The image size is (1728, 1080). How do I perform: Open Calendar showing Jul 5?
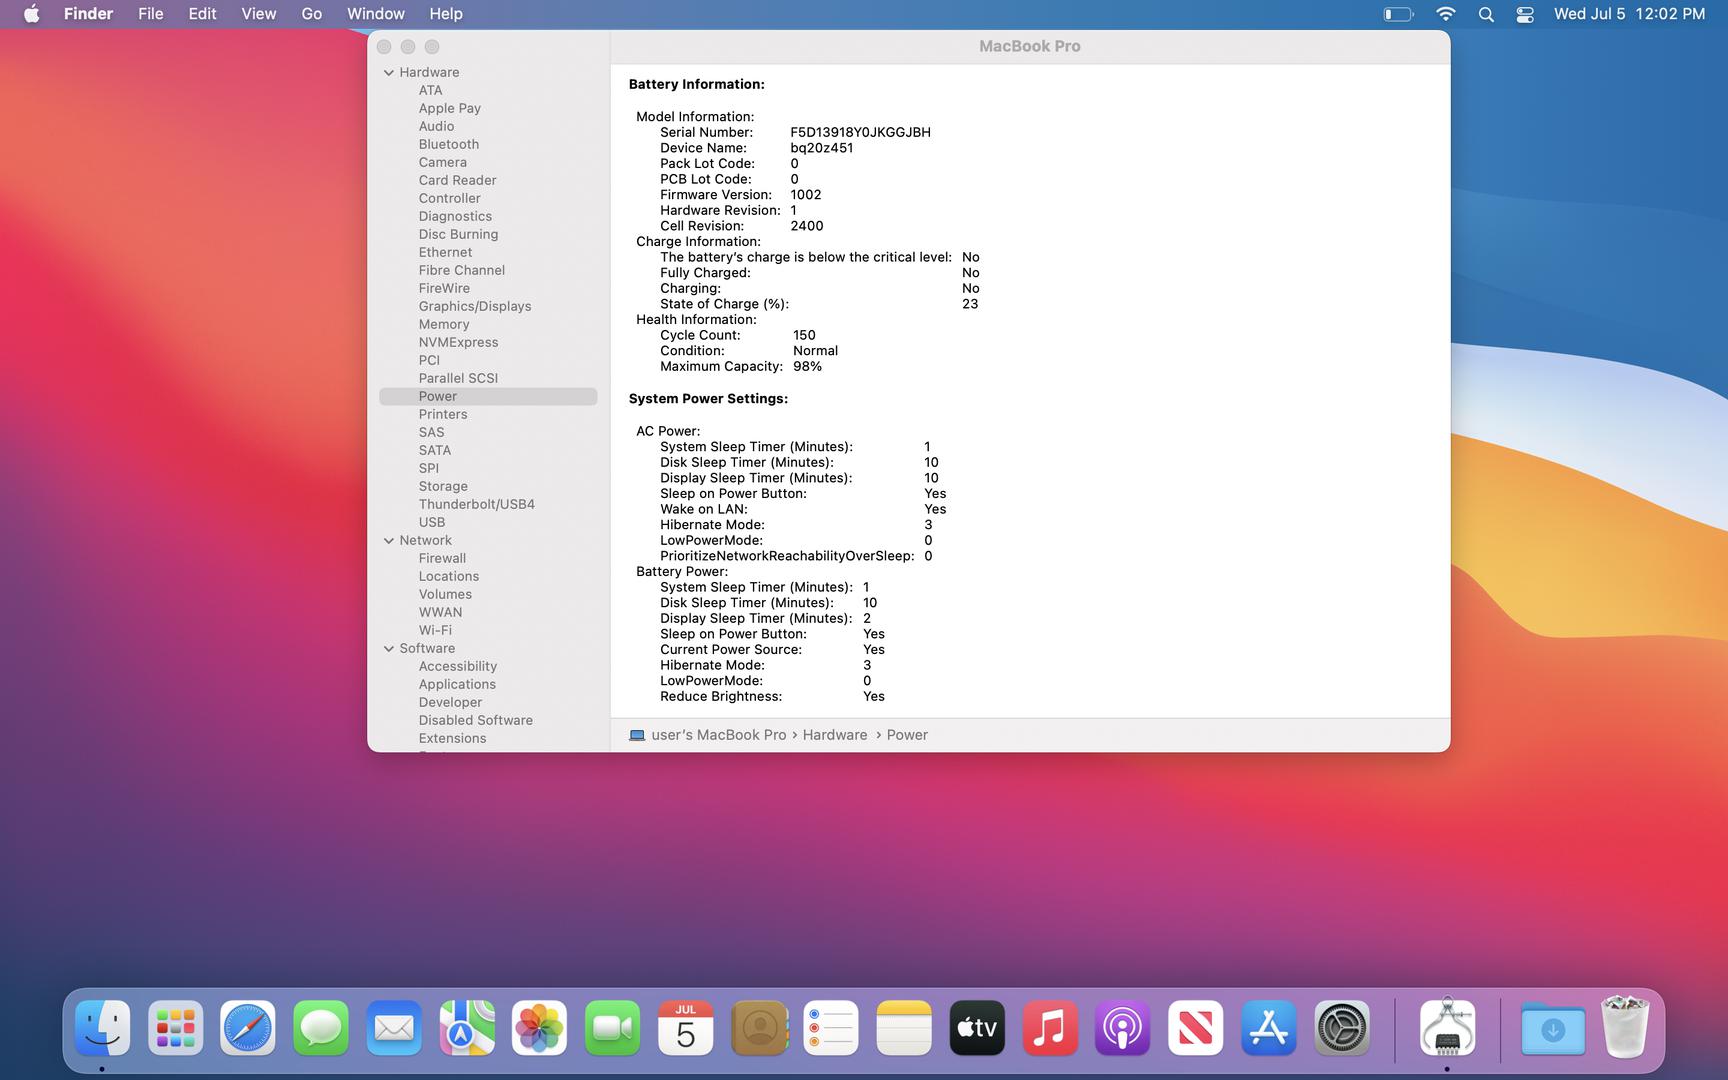pyautogui.click(x=685, y=1027)
